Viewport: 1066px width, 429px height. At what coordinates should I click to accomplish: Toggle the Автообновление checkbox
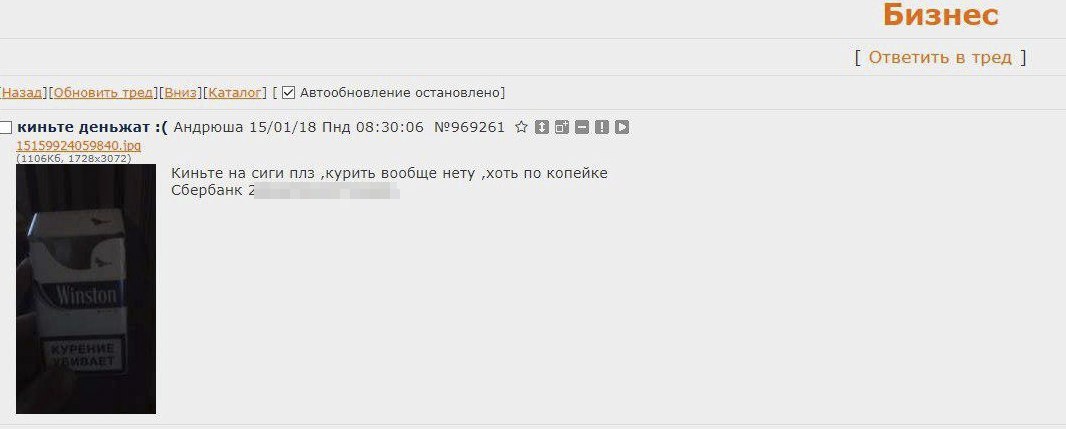pyautogui.click(x=288, y=92)
